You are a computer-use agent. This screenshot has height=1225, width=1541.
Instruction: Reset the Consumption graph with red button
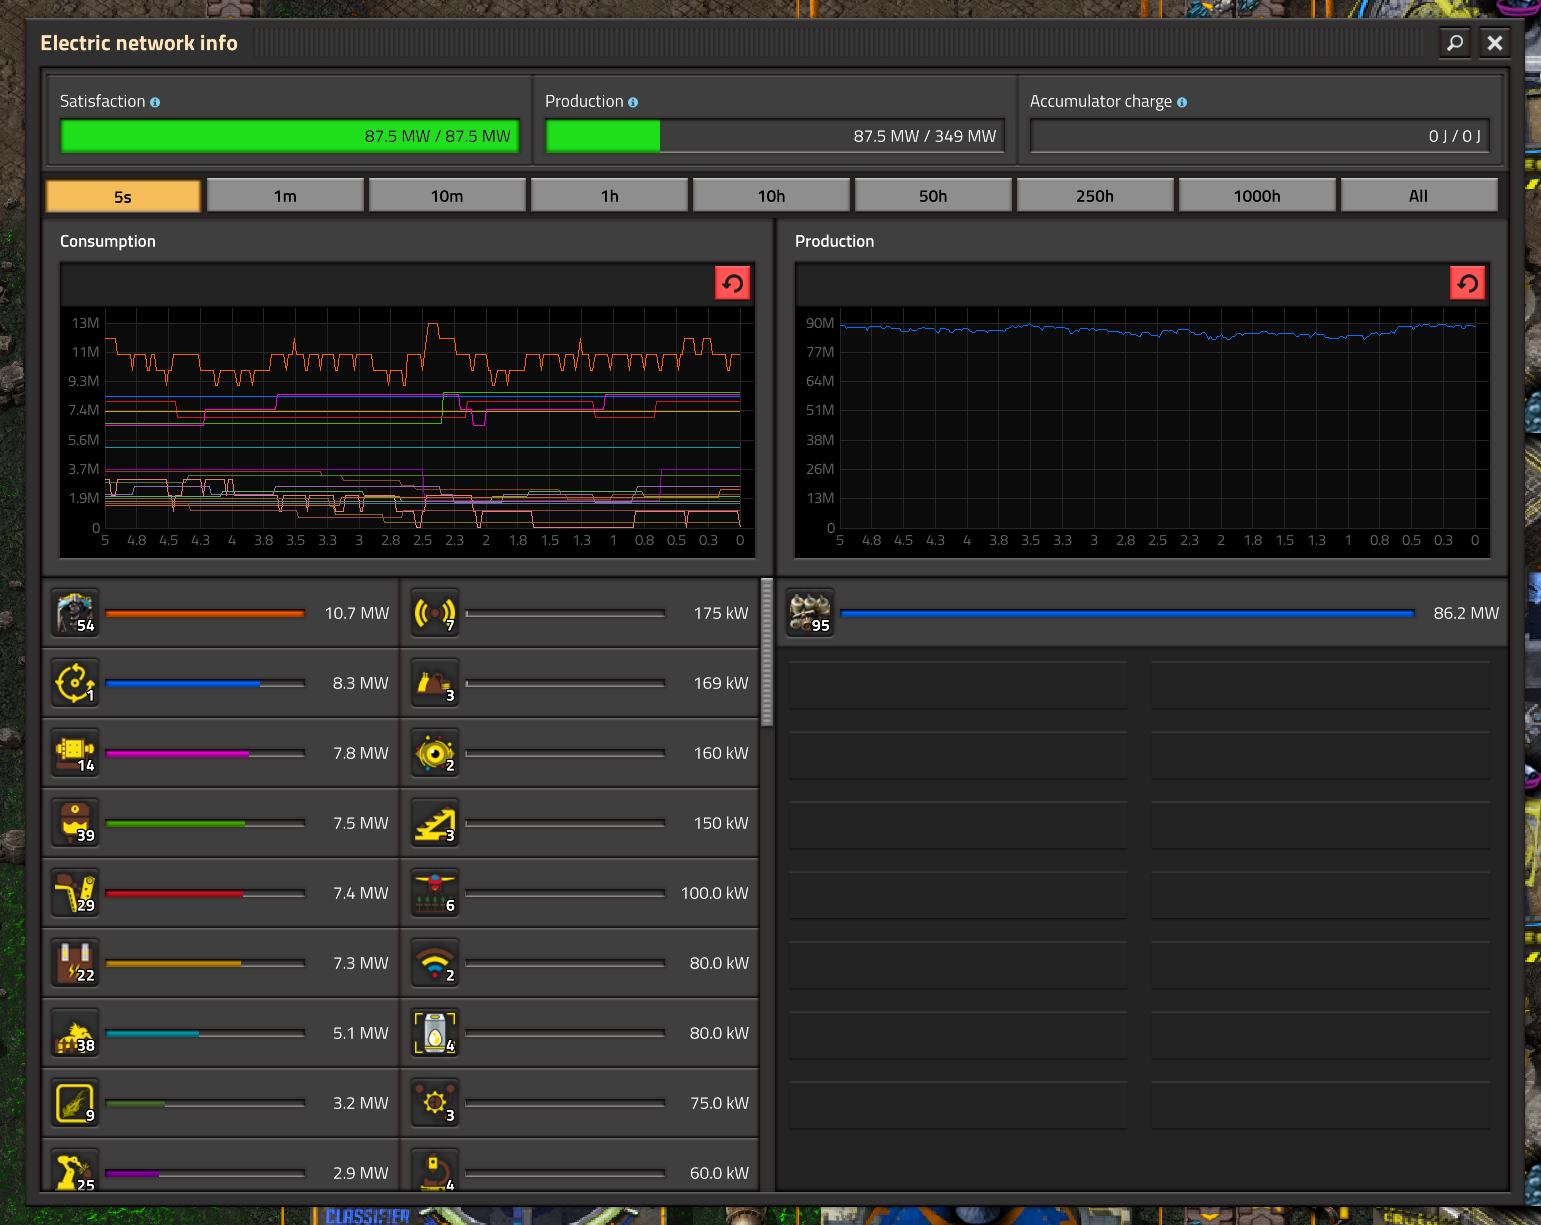click(732, 283)
